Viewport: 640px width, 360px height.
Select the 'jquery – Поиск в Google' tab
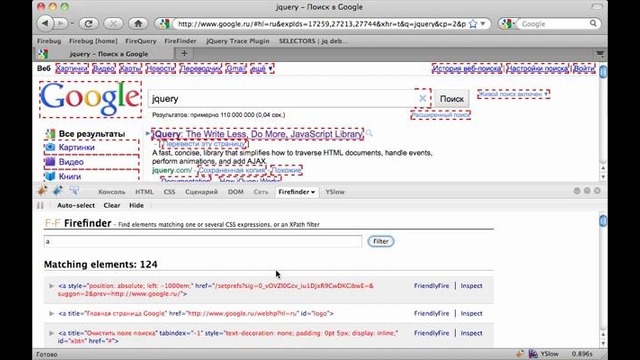tap(103, 53)
